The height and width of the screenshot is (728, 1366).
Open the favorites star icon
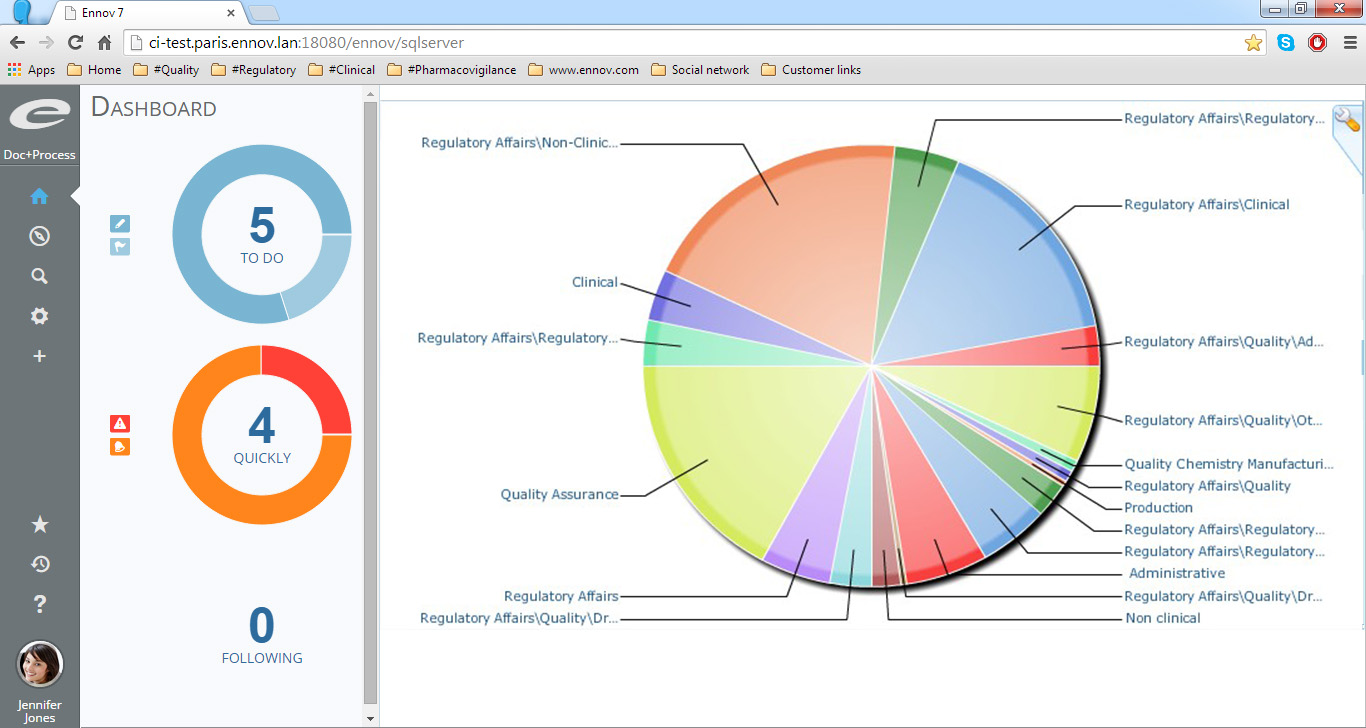pos(39,525)
